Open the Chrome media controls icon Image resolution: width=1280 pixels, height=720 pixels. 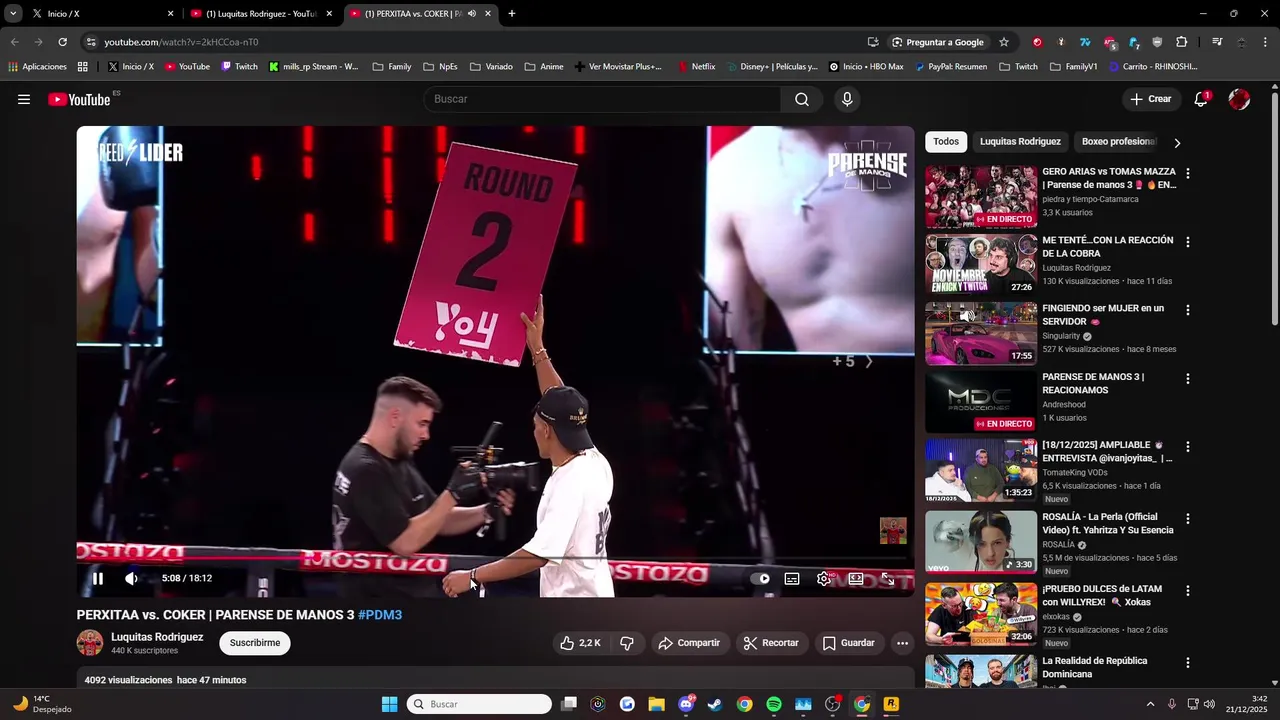click(x=1217, y=42)
